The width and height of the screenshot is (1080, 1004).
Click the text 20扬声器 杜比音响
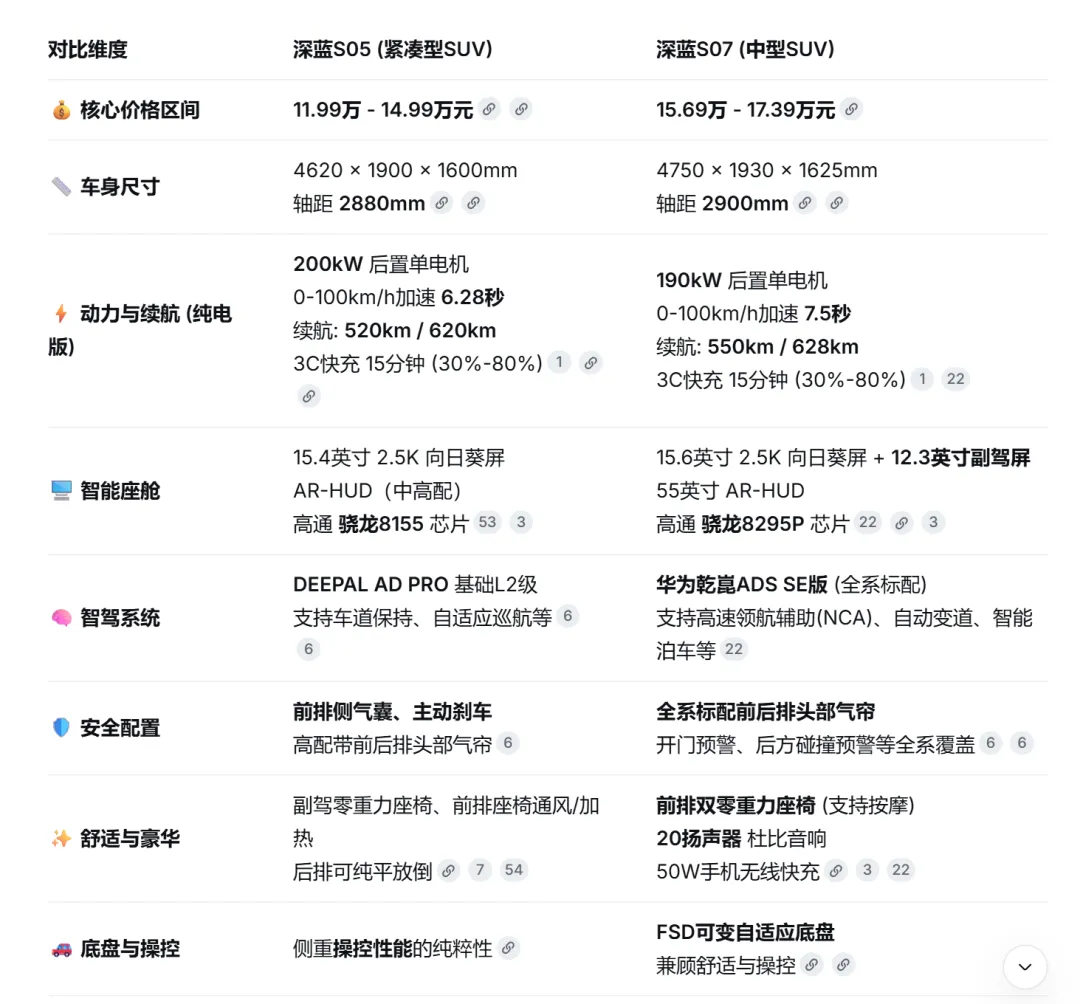tap(741, 839)
